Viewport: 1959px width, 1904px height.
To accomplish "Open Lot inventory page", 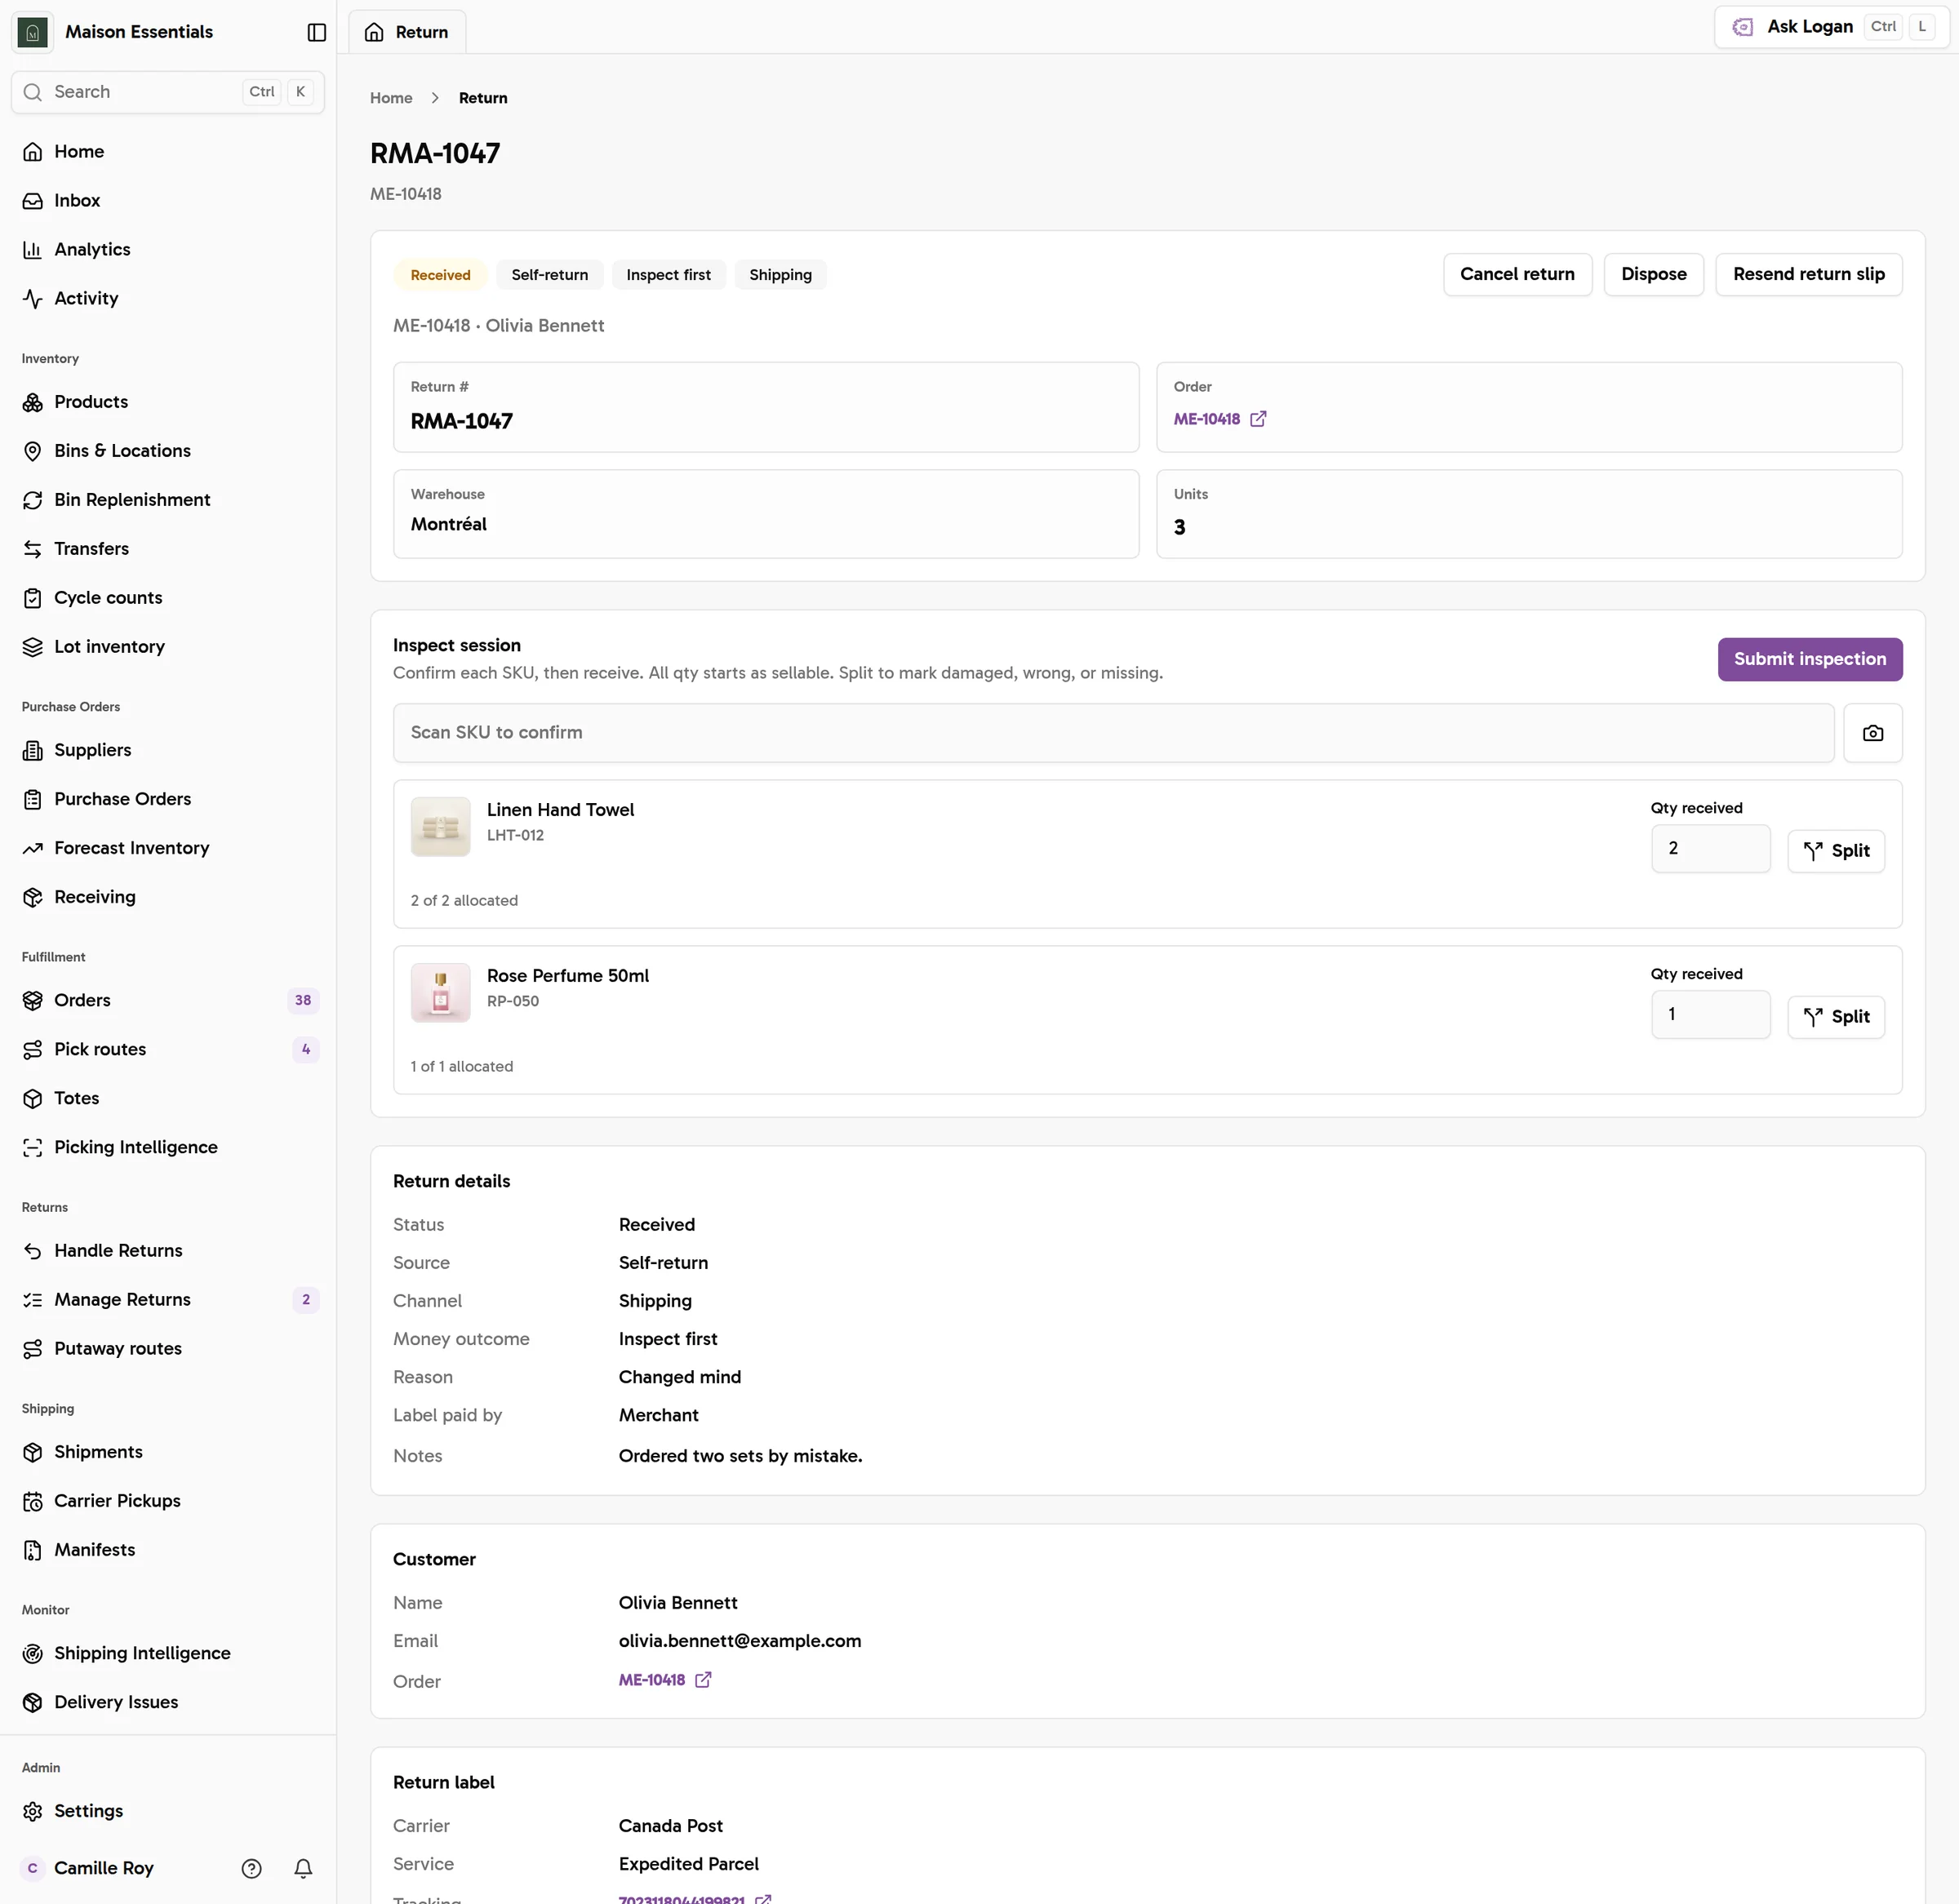I will pyautogui.click(x=168, y=647).
